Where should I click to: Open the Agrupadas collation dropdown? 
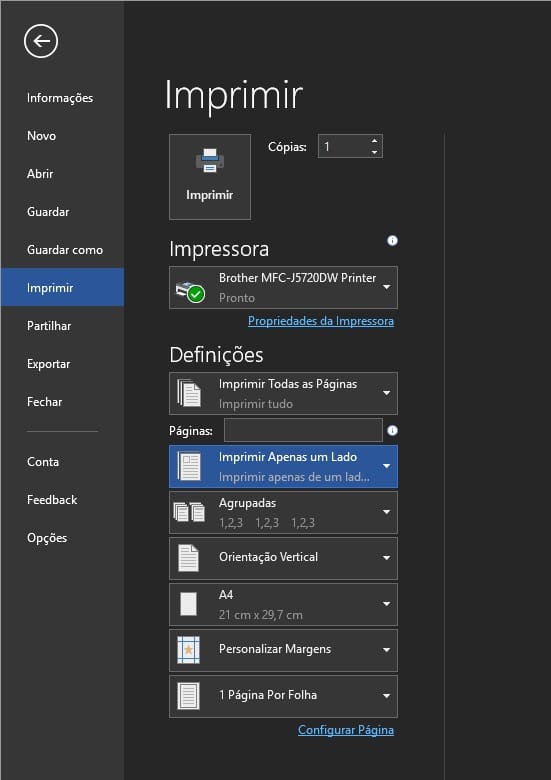[x=283, y=512]
